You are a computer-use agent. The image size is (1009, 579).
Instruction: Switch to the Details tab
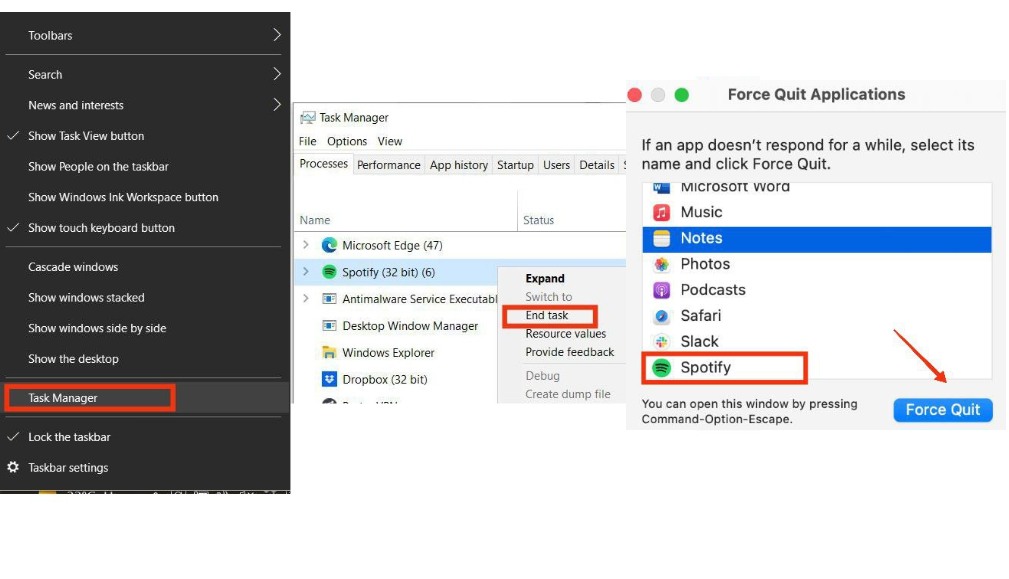tap(597, 165)
